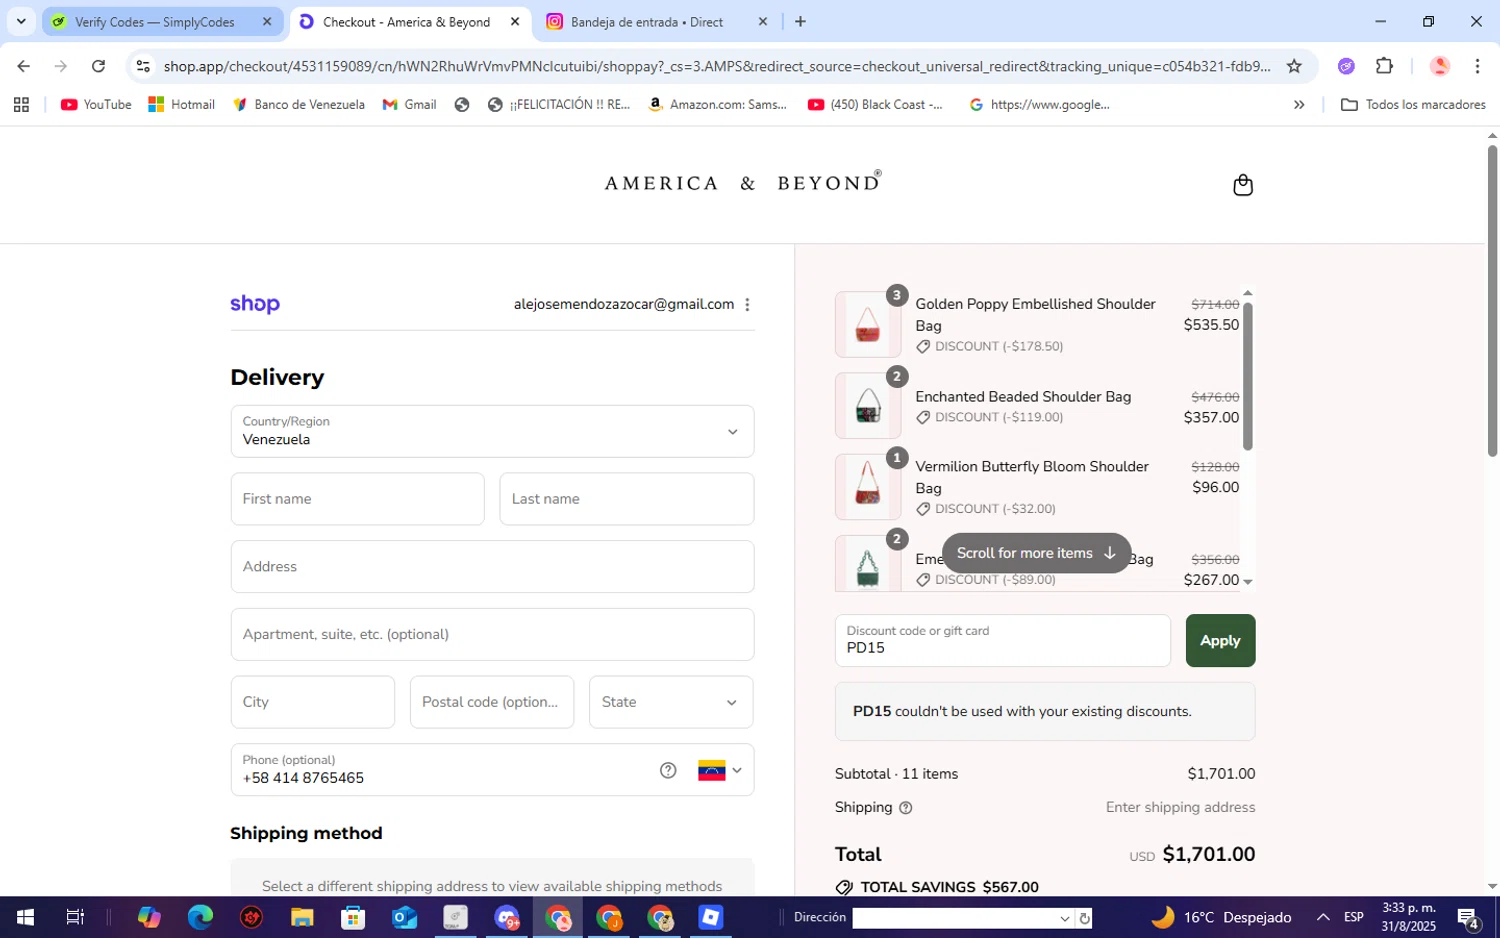
Task: Open the tab search dropdown arrow
Action: point(21,21)
